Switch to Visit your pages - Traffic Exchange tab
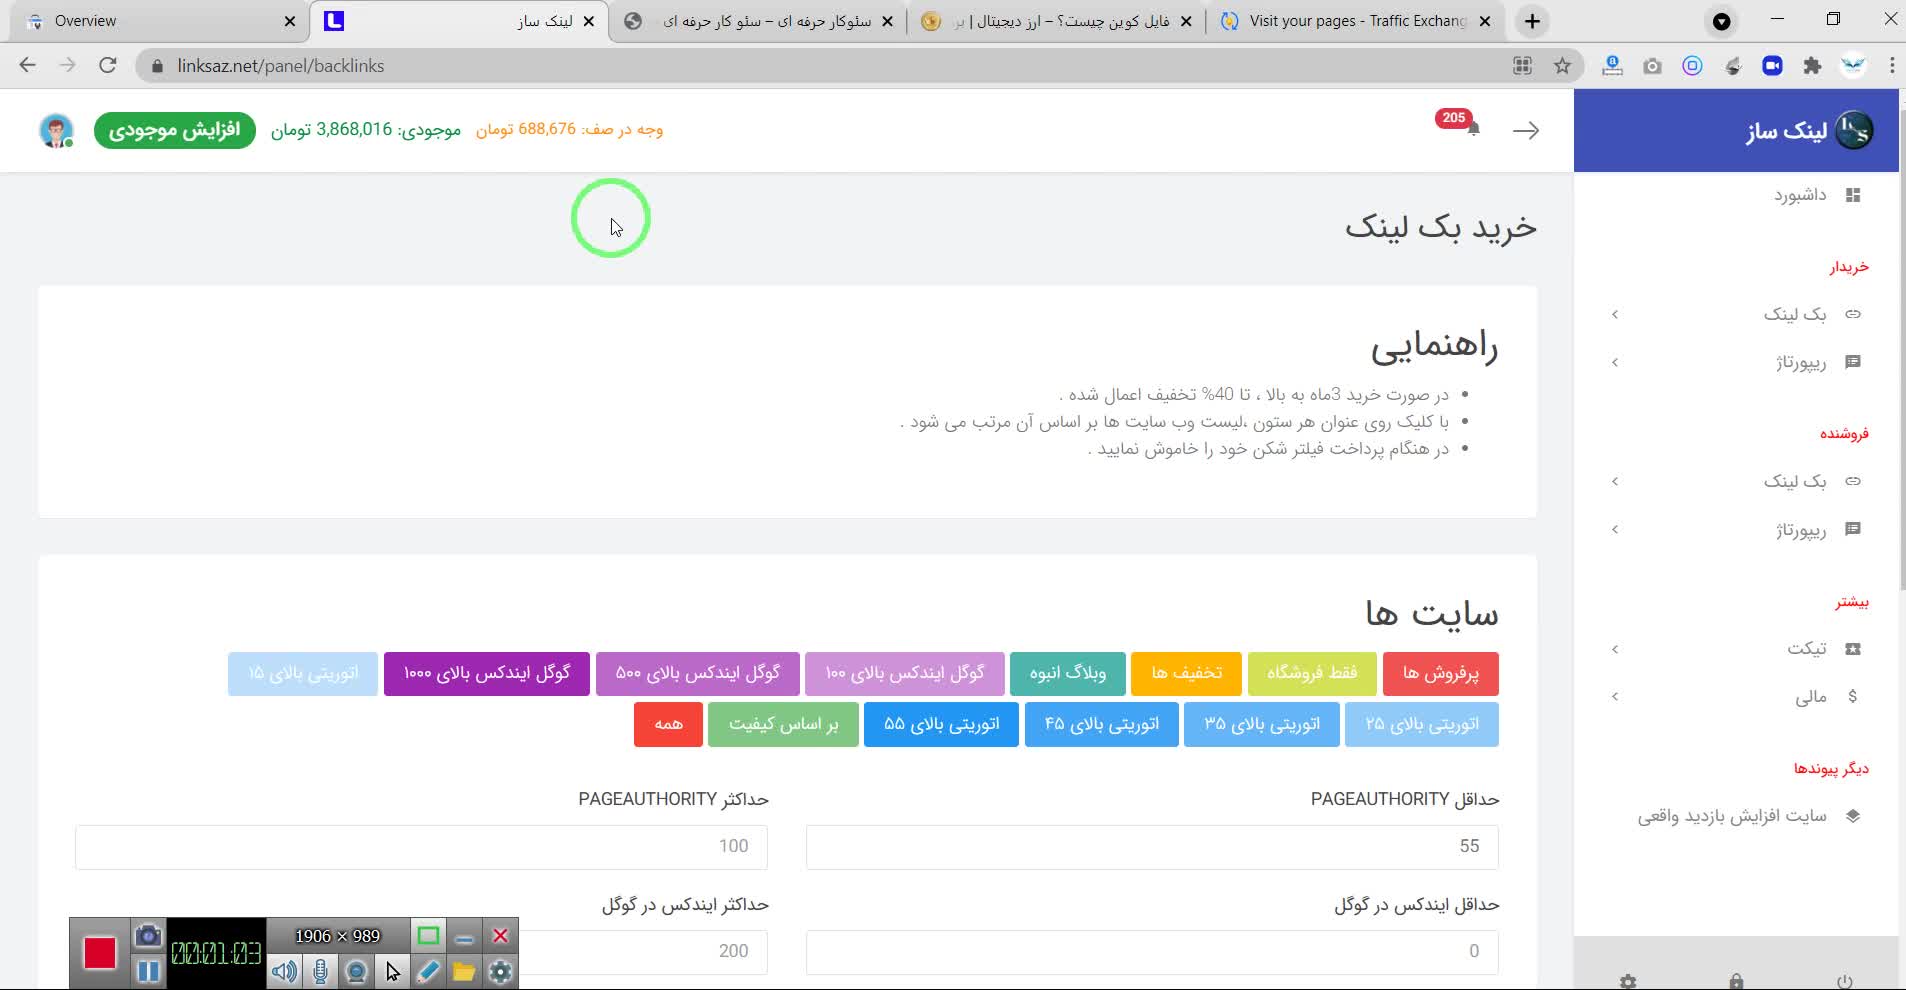This screenshot has width=1906, height=990. 1355,21
